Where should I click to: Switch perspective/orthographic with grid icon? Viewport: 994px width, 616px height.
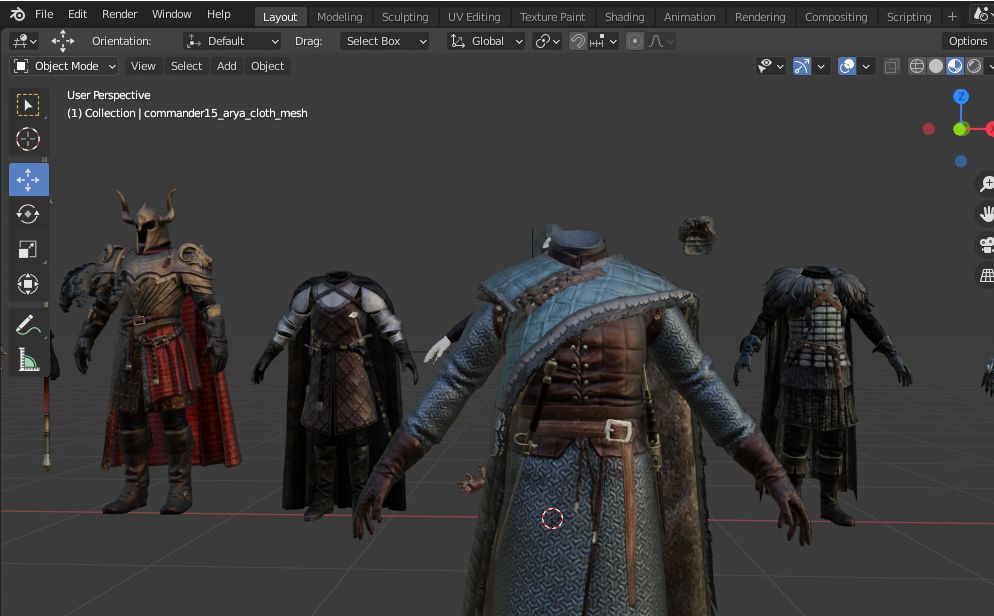click(986, 275)
